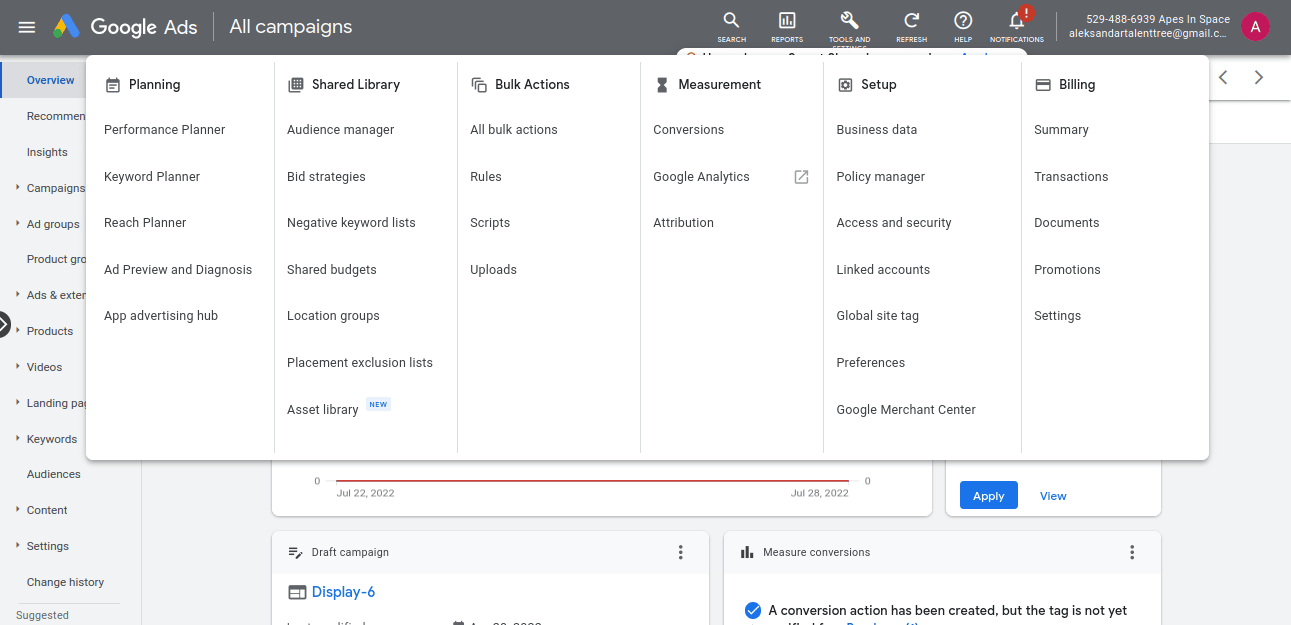Click the View link
The height and width of the screenshot is (625, 1291).
point(1053,496)
